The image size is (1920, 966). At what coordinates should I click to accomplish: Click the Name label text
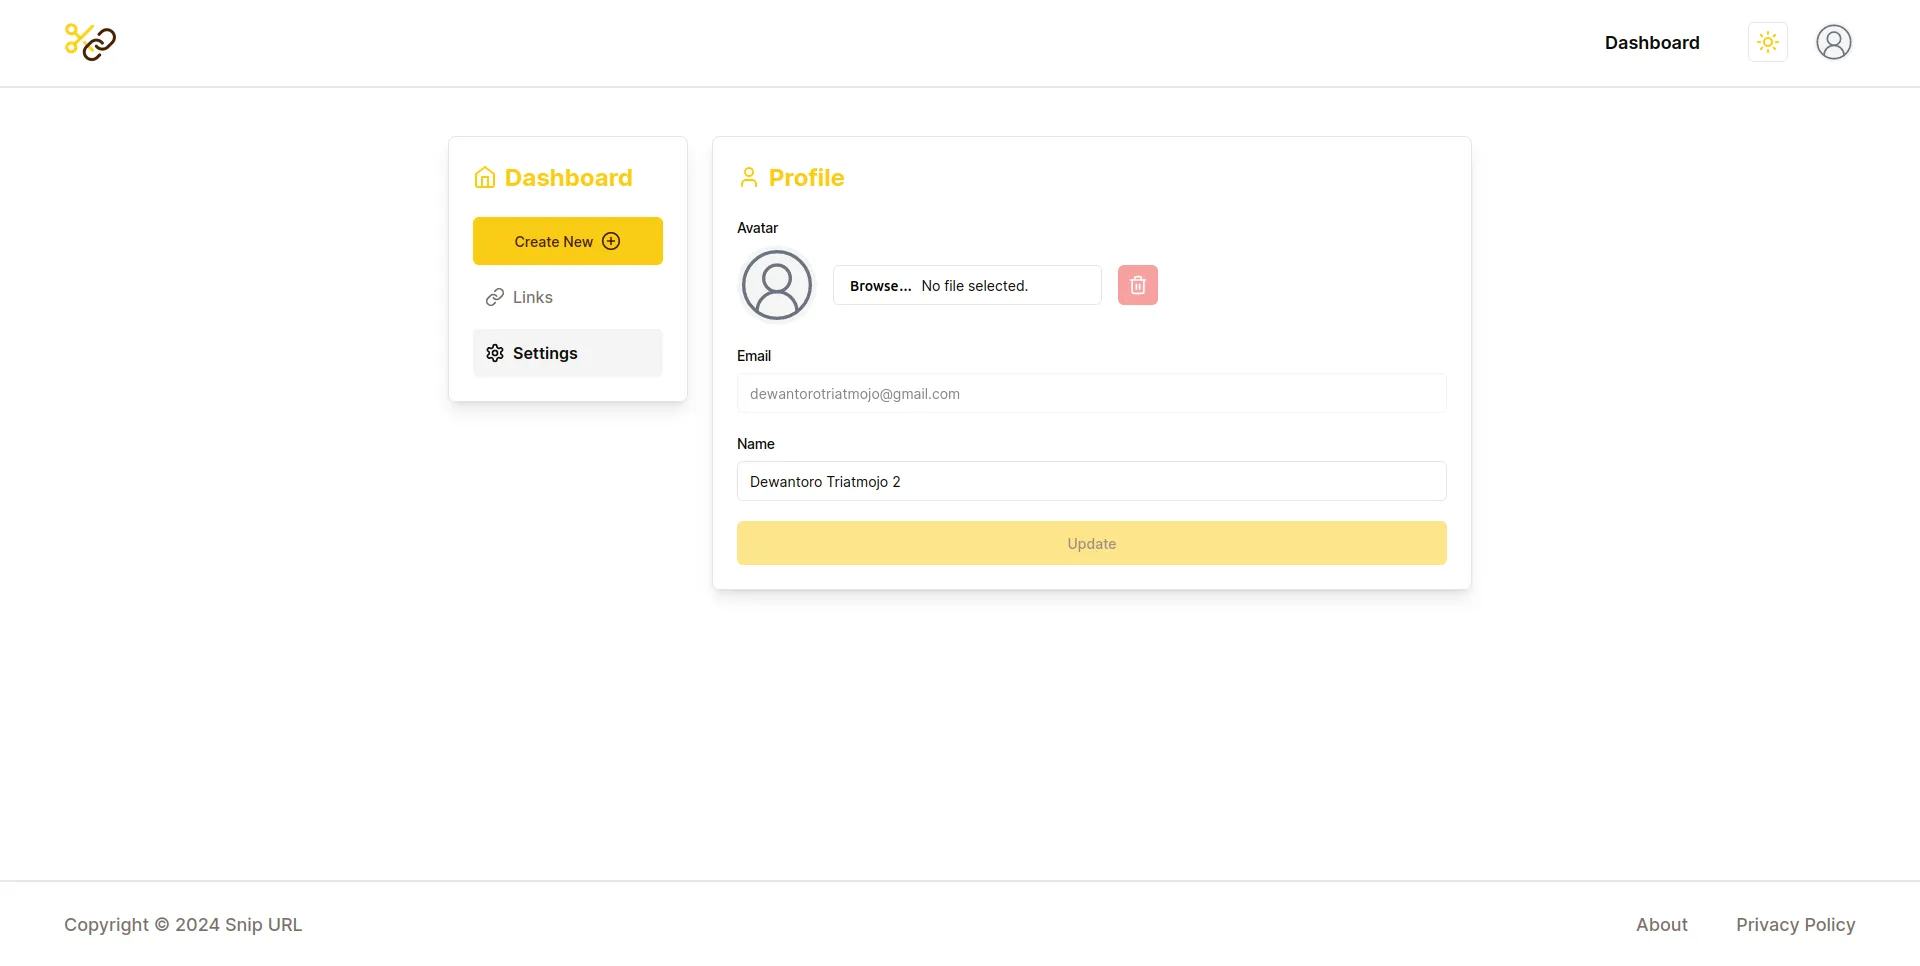pos(756,444)
